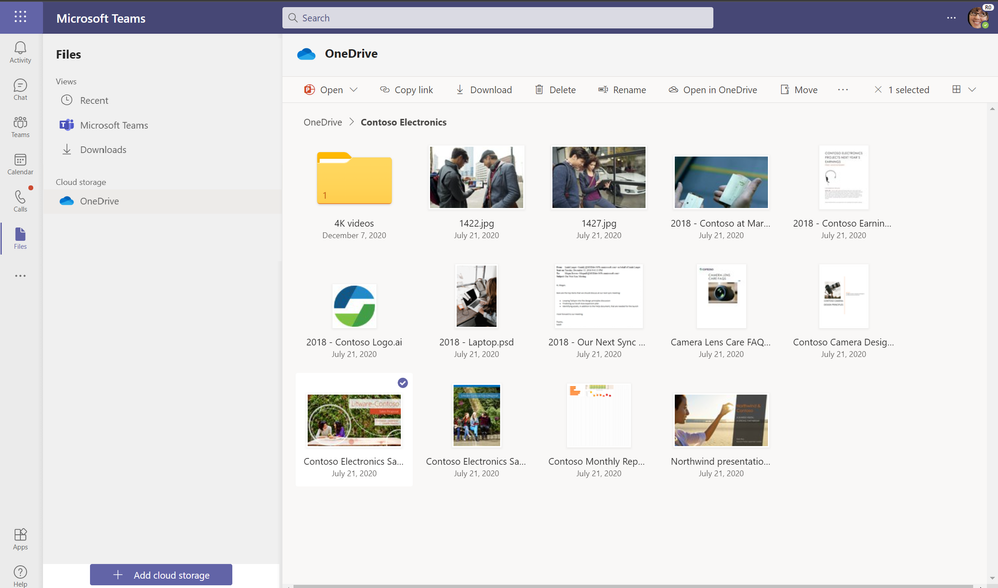
Task: Select Northwind presentatio... file
Action: coord(720,419)
